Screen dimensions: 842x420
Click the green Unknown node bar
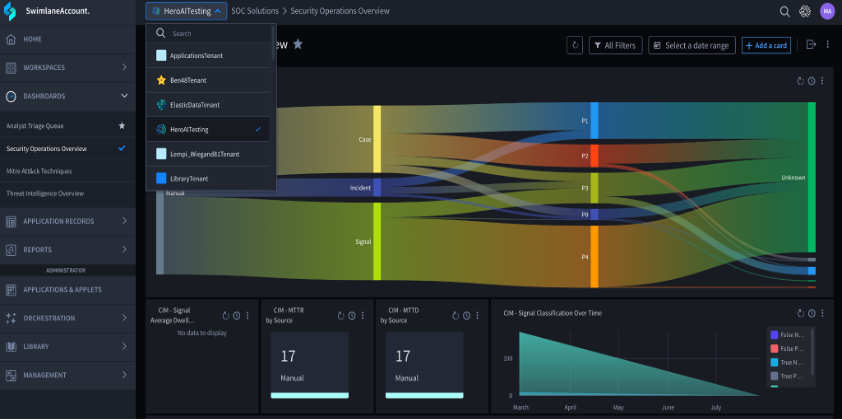(812, 177)
